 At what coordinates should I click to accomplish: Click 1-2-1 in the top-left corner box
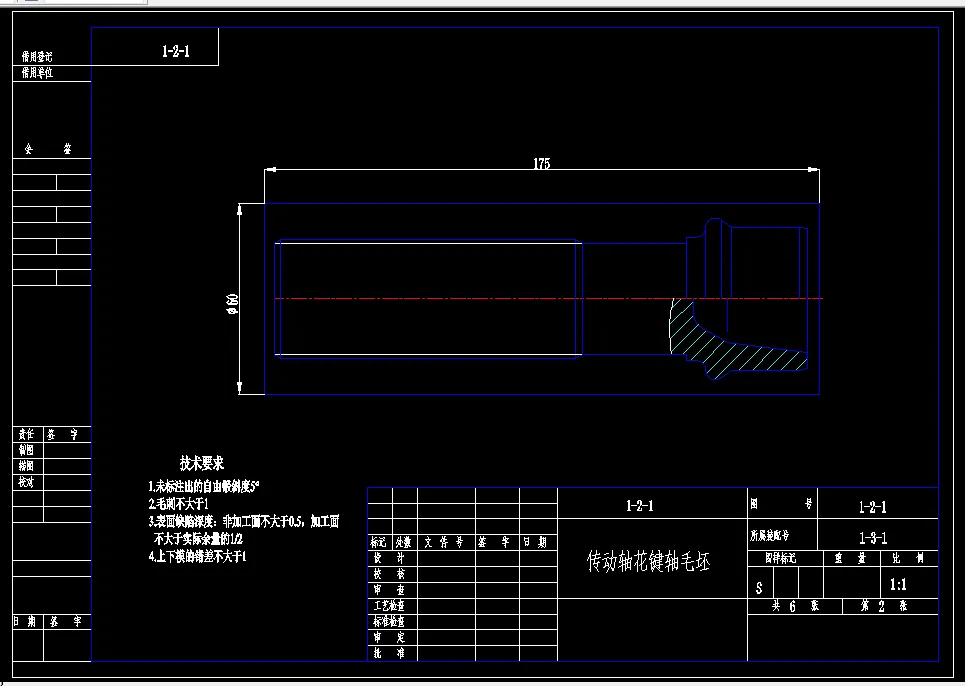tap(175, 51)
